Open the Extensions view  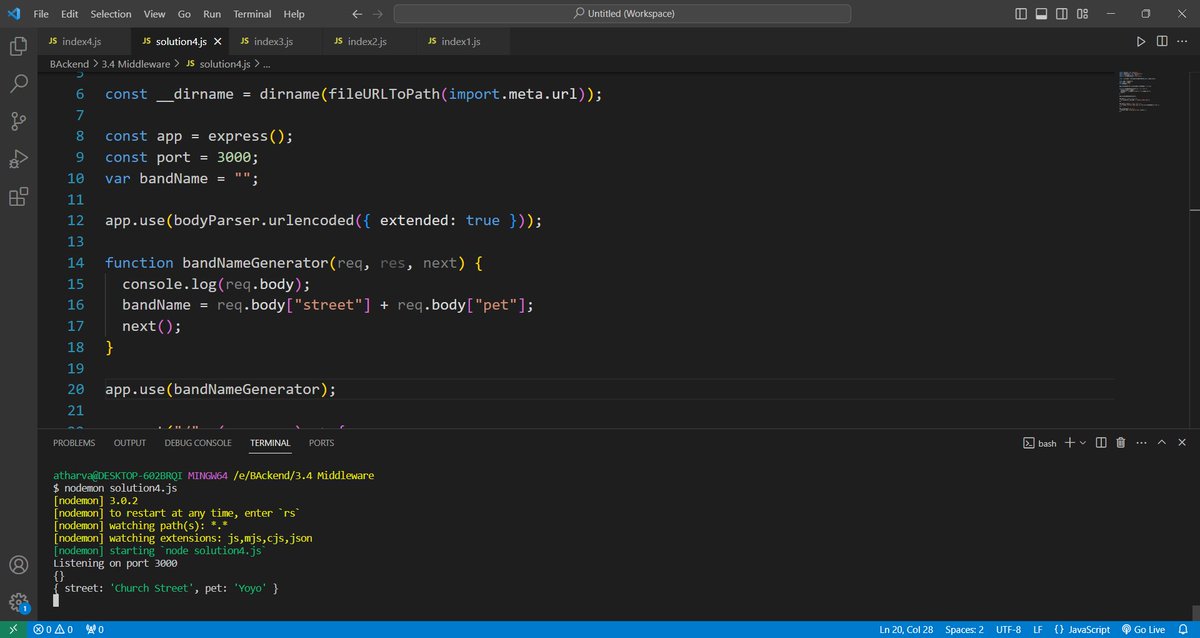[17, 197]
